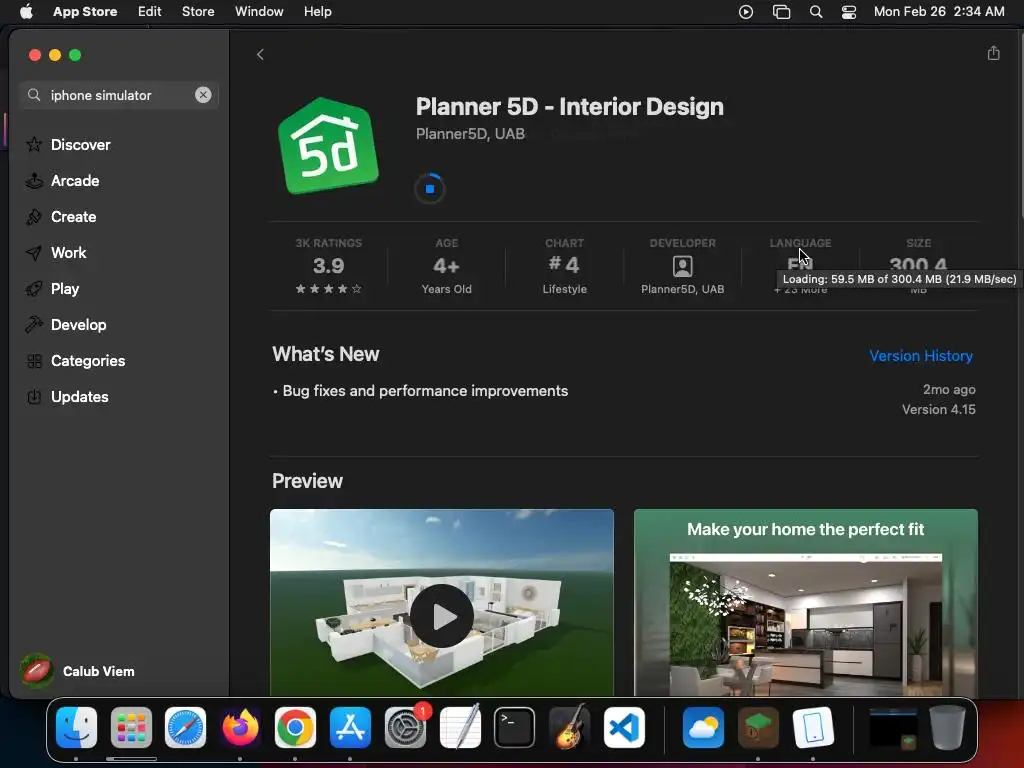This screenshot has width=1024, height=768.
Task: Open the Version History link
Action: pyautogui.click(x=921, y=356)
